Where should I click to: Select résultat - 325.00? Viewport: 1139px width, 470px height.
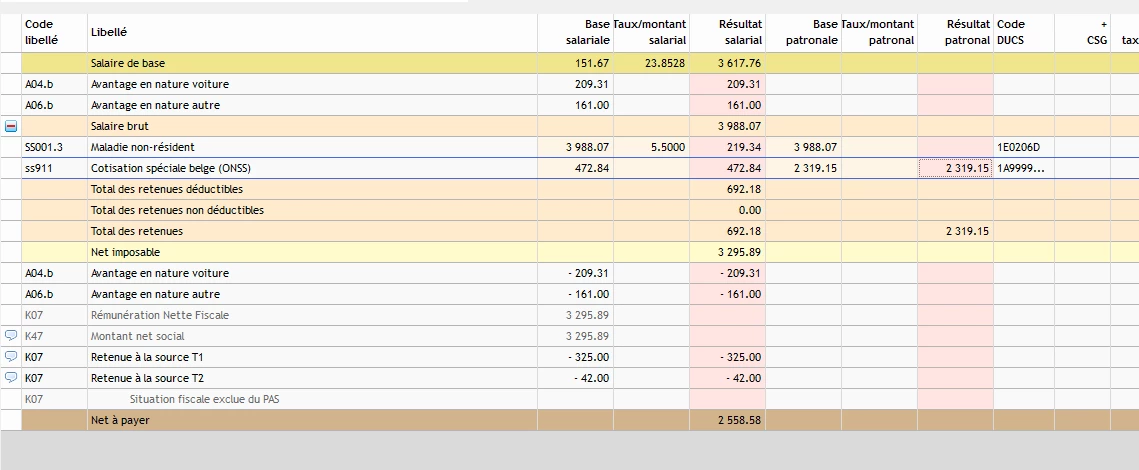point(740,357)
